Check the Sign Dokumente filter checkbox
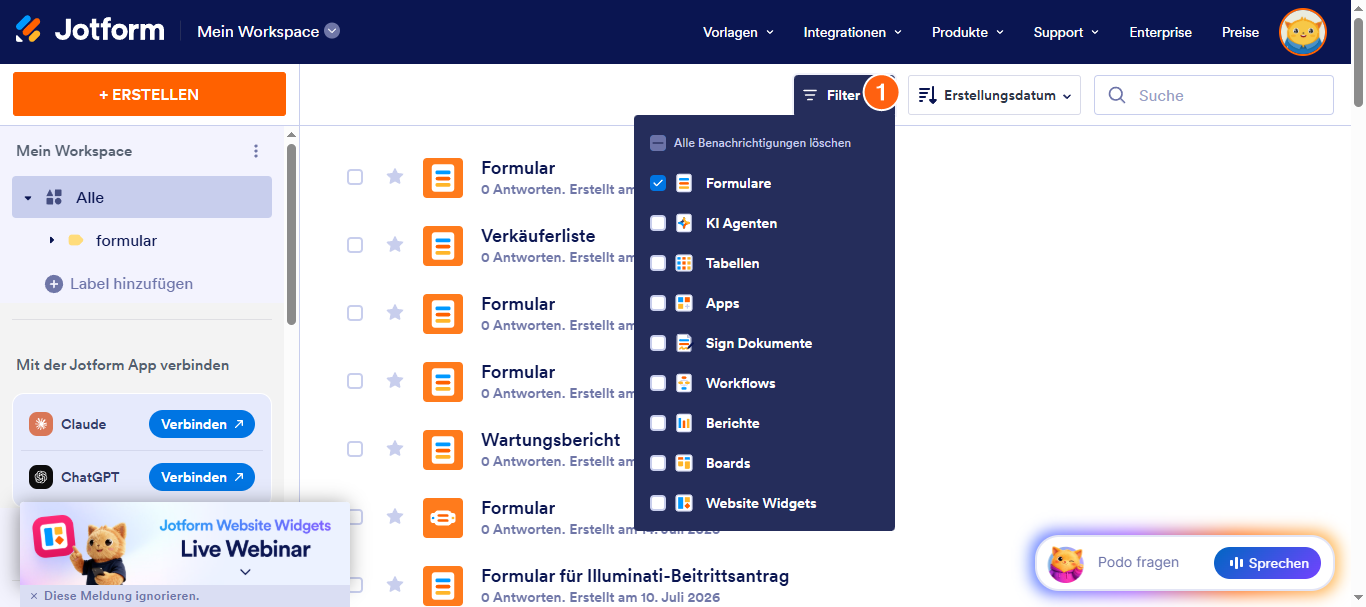The height and width of the screenshot is (607, 1366). point(658,343)
